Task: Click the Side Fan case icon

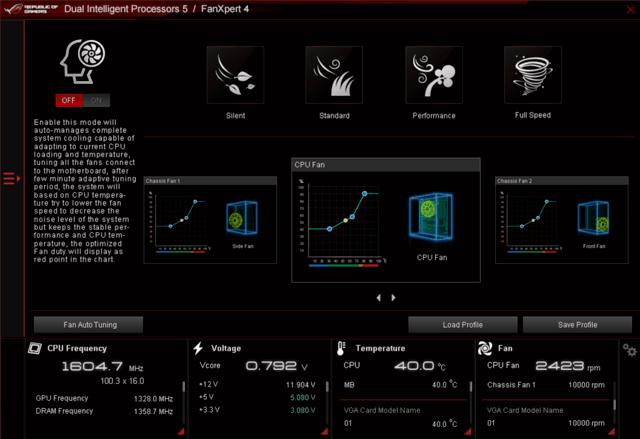Action: pyautogui.click(x=242, y=218)
